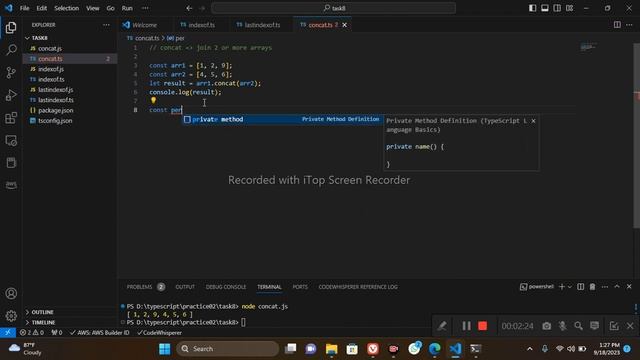Image resolution: width=640 pixels, height=360 pixels.
Task: Open the View menu
Action: click(x=93, y=8)
